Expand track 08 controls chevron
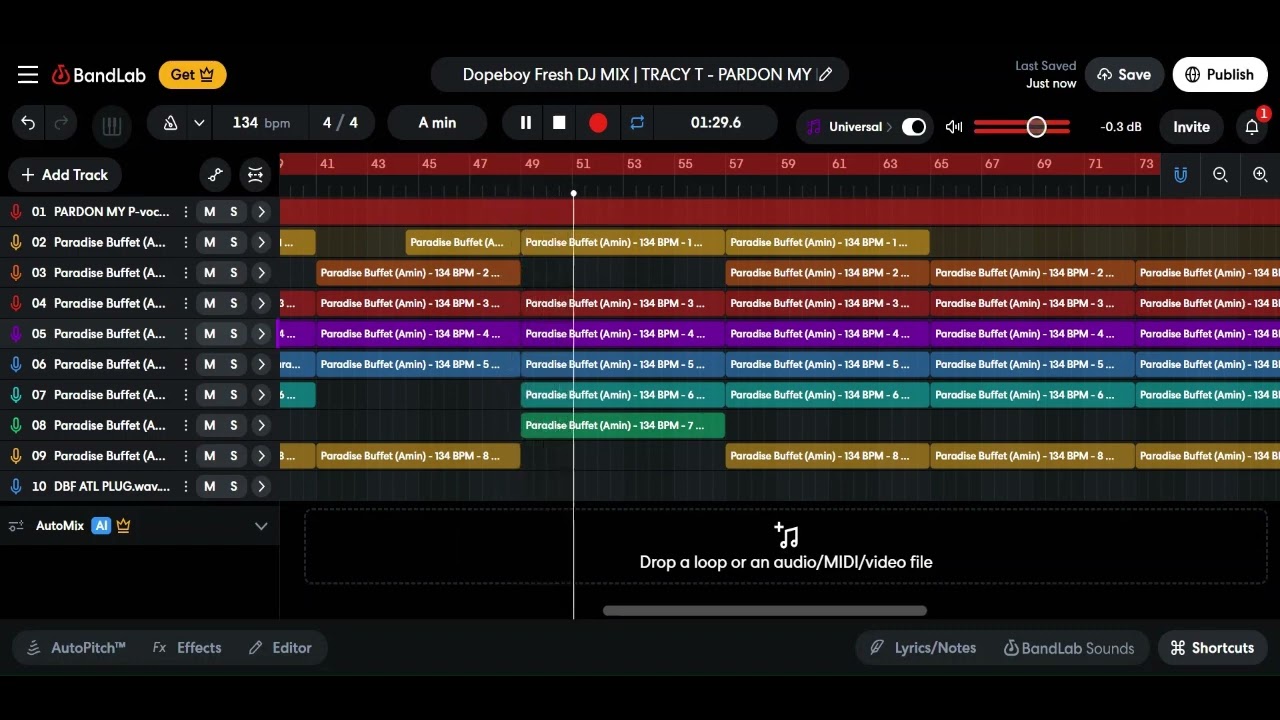 261,425
